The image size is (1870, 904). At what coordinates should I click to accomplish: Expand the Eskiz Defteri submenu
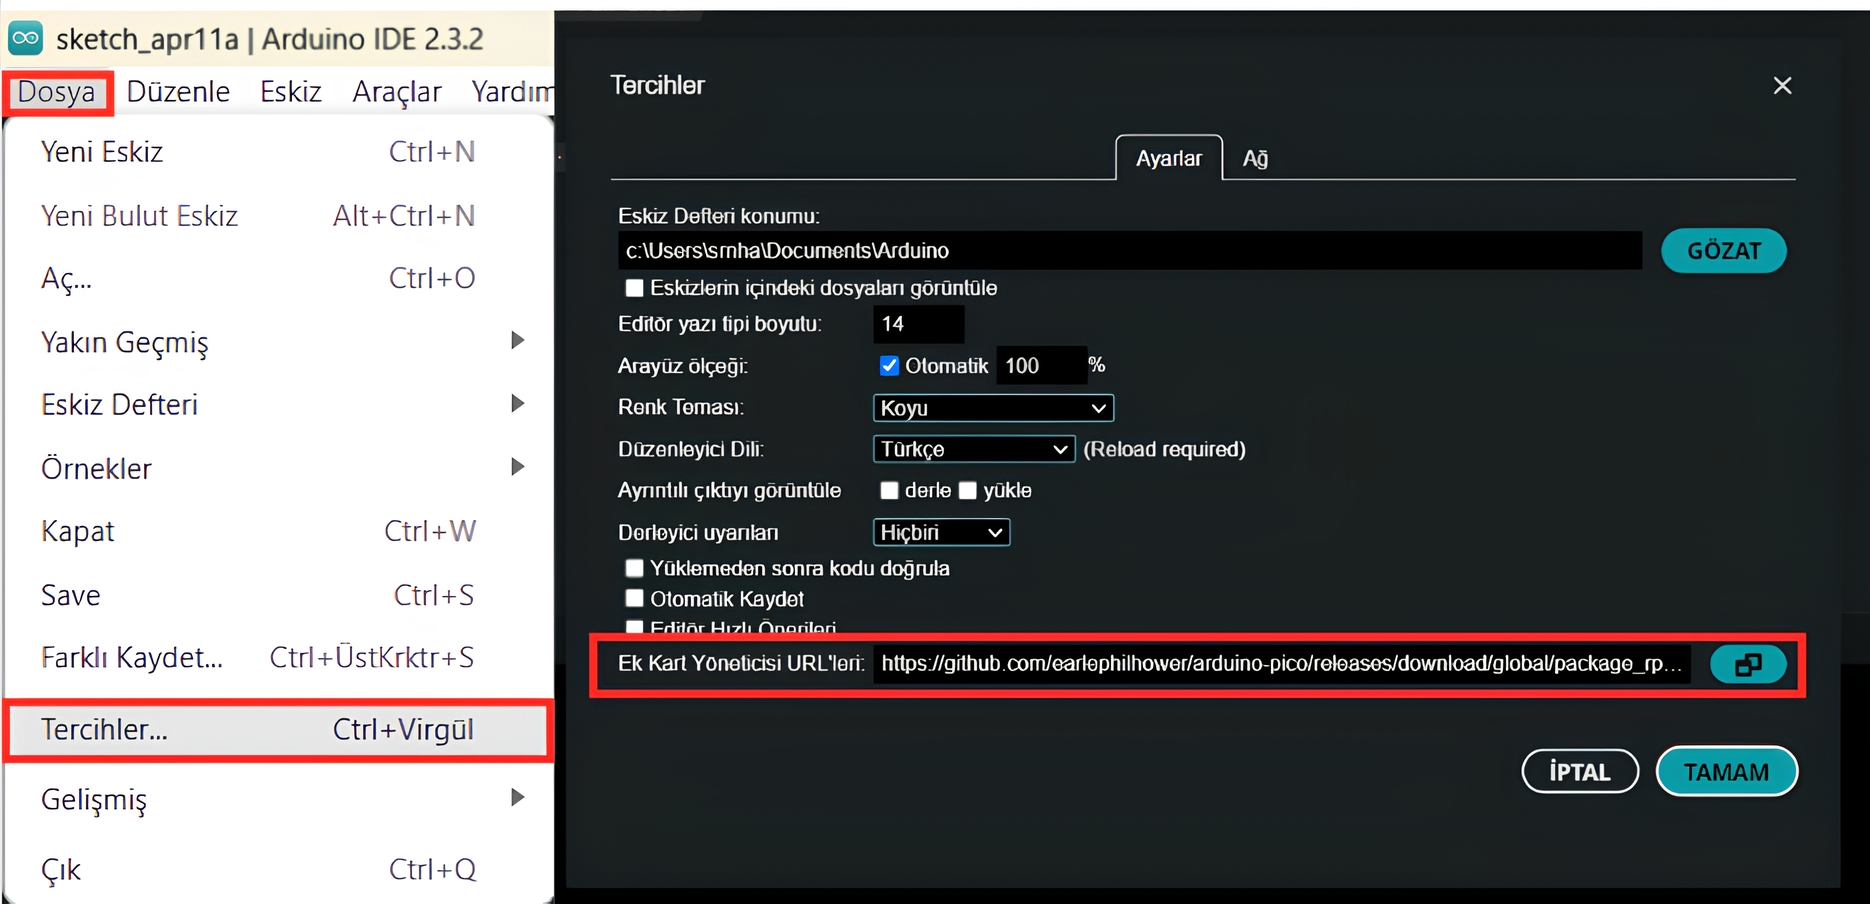(278, 405)
